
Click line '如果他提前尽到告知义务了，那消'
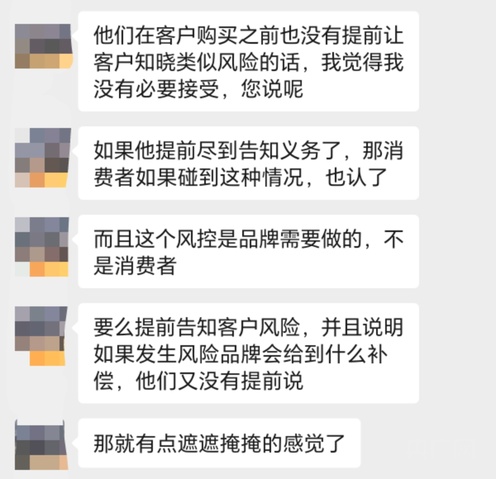click(249, 150)
